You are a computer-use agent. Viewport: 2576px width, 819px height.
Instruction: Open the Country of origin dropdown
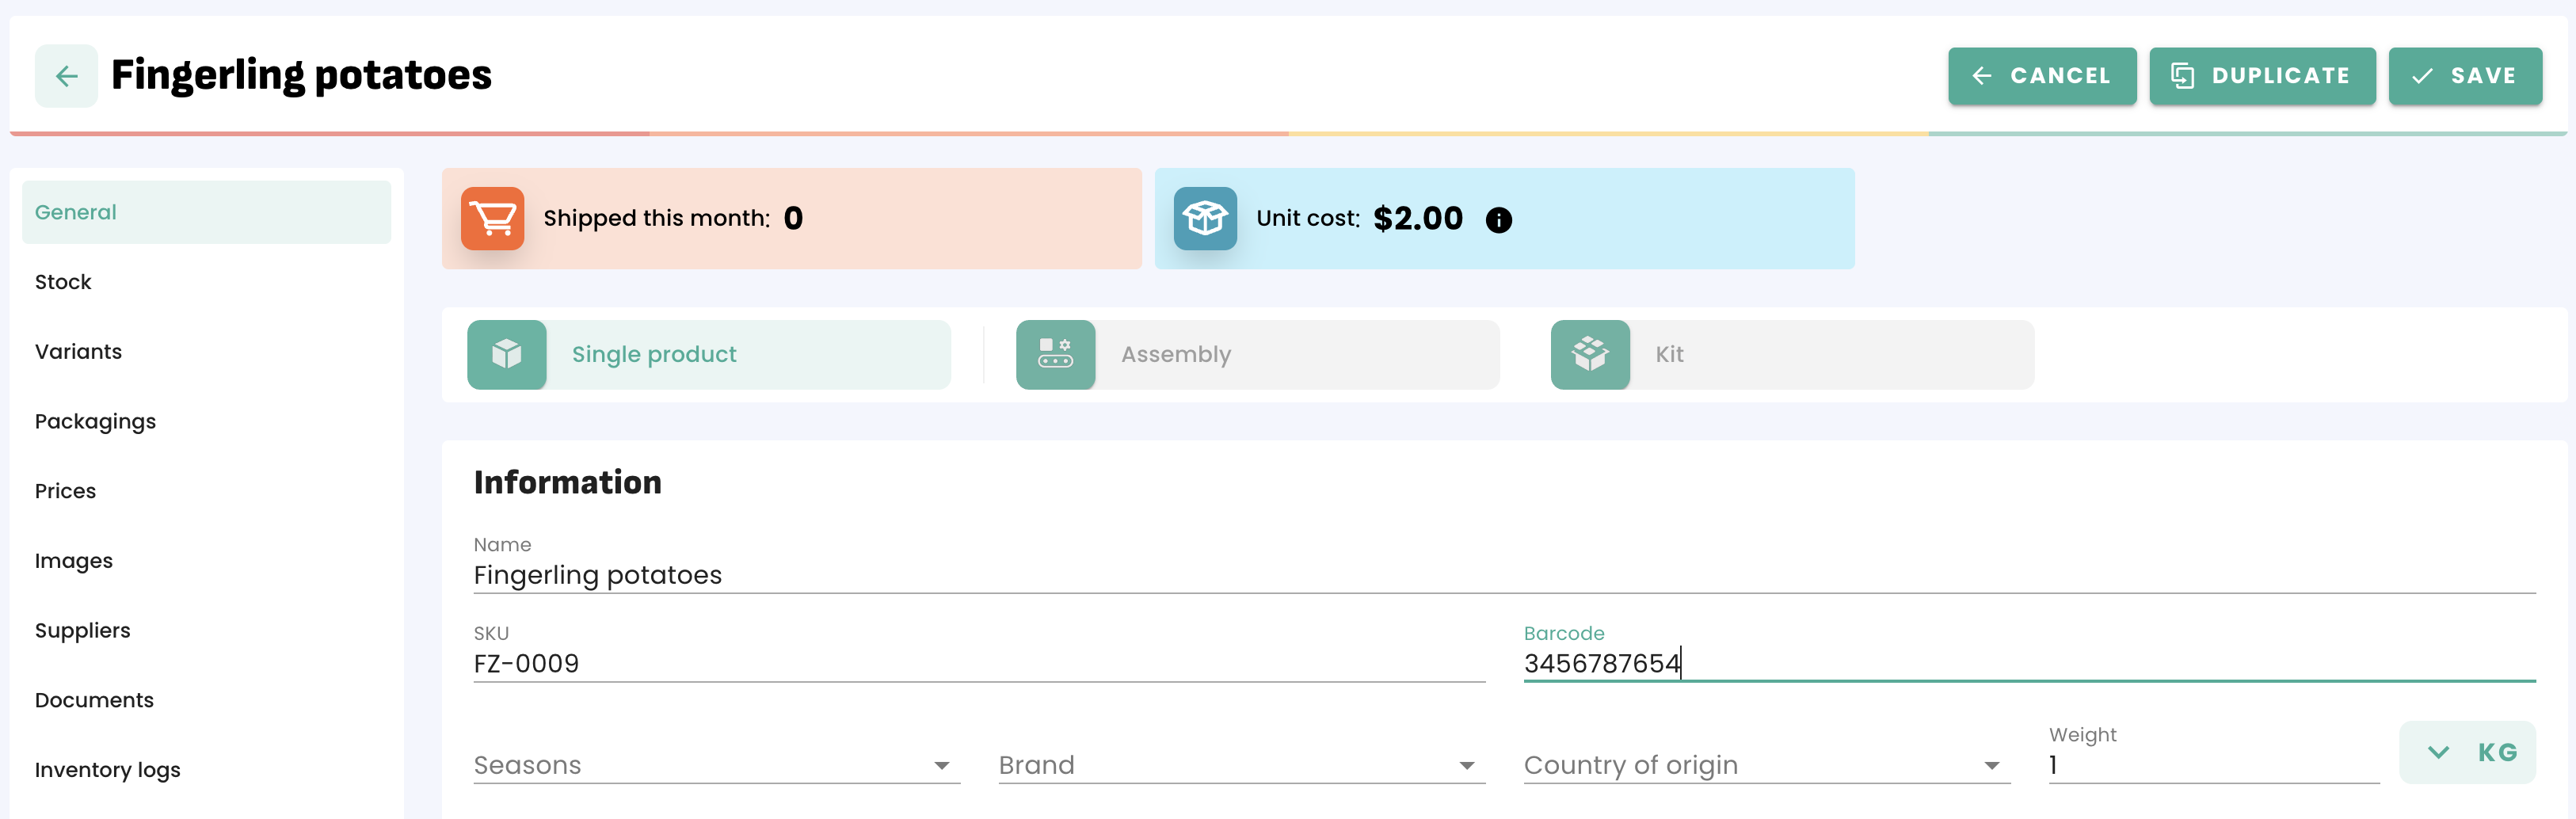(1766, 765)
